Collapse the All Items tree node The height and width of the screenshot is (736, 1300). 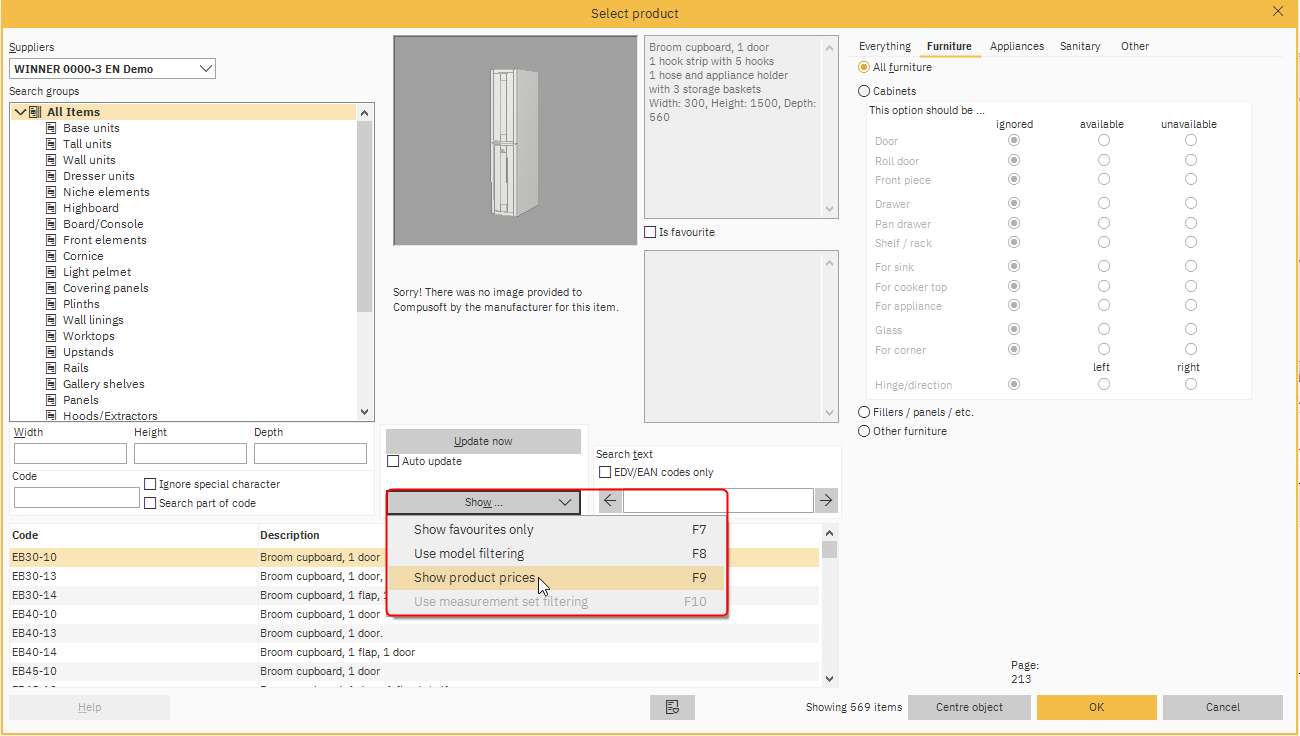pyautogui.click(x=21, y=111)
